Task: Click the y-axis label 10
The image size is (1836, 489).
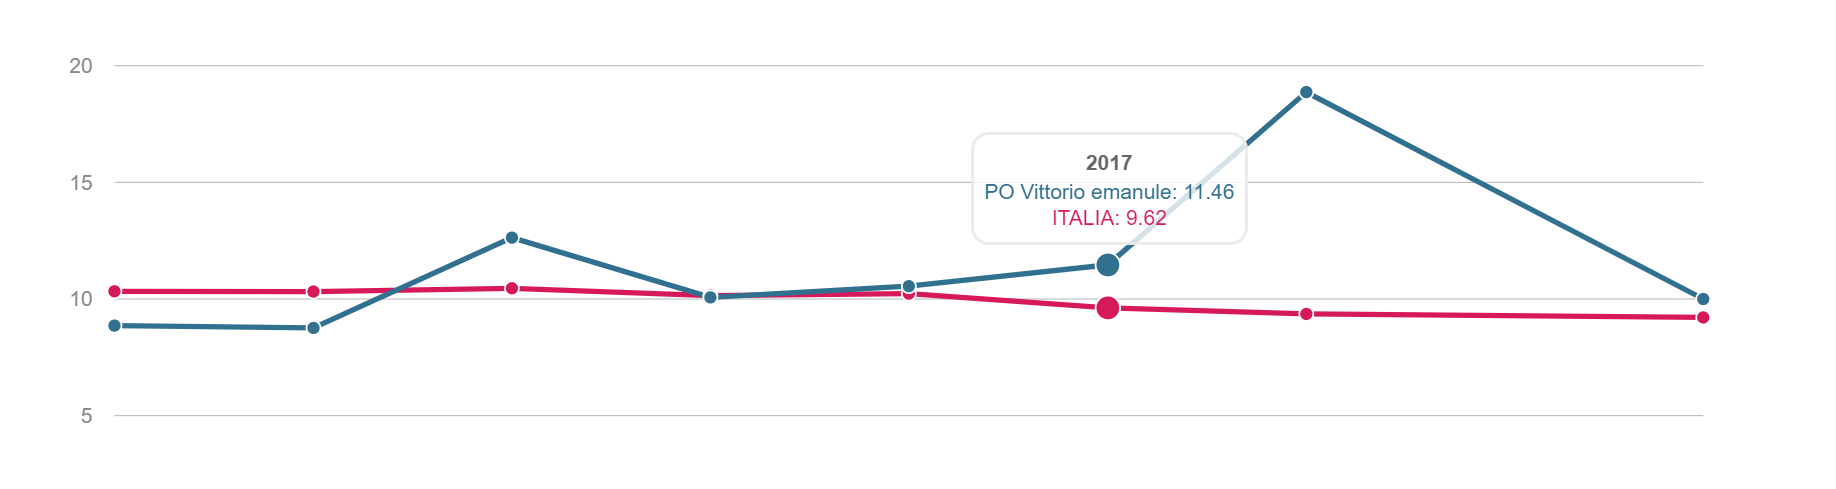Action: 81,299
